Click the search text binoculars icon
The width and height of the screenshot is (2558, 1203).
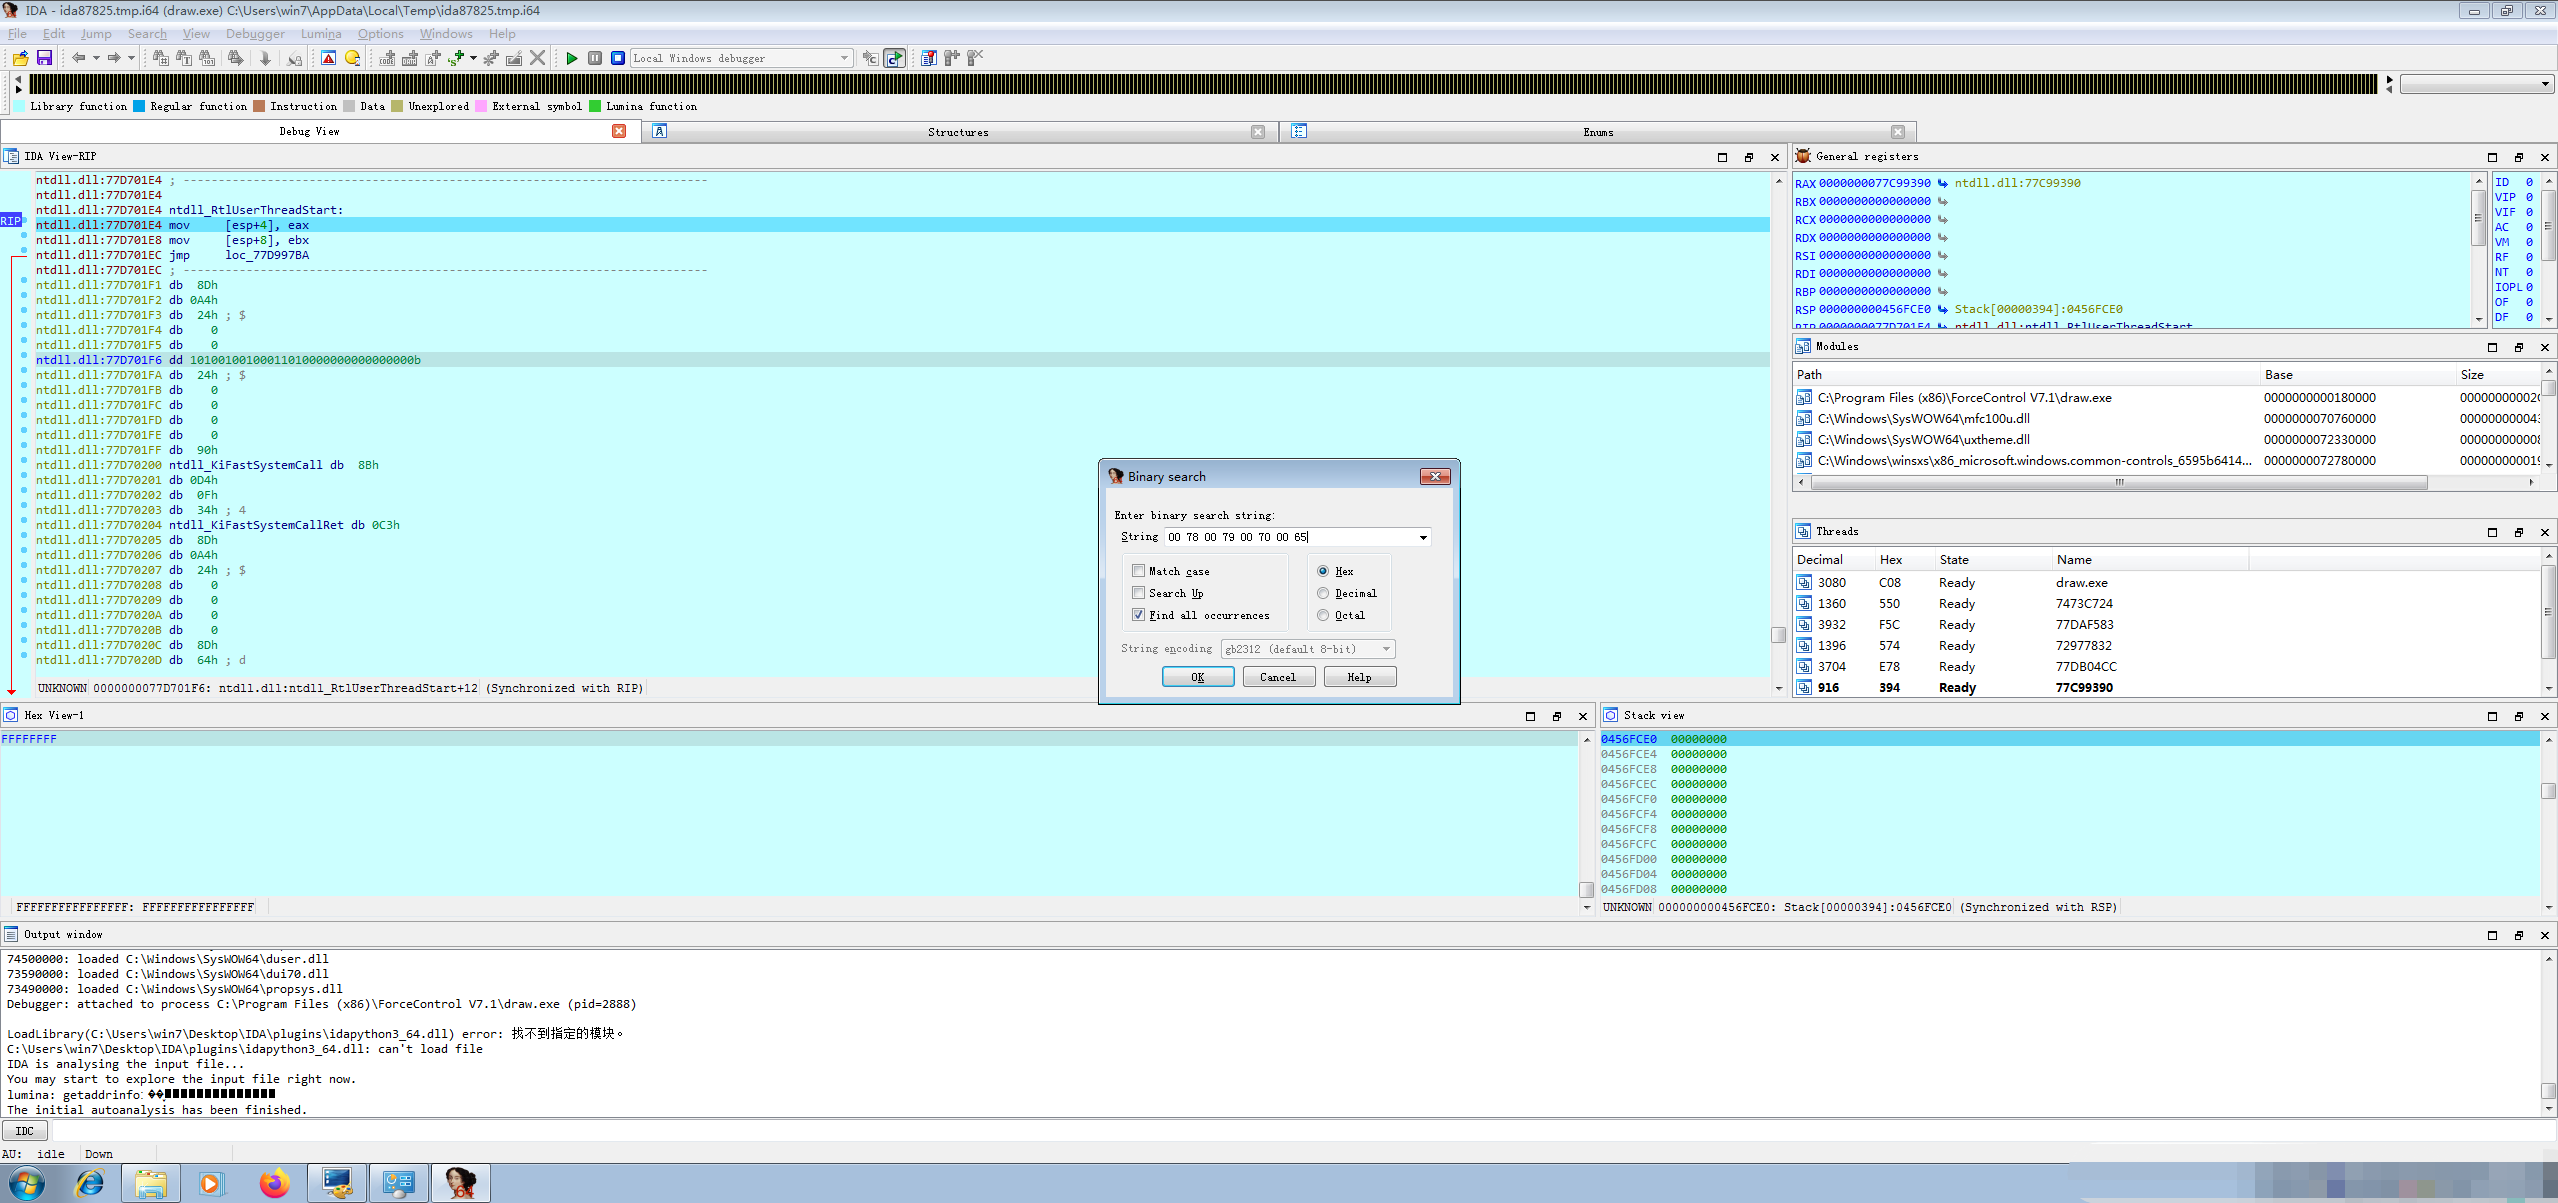tap(184, 58)
